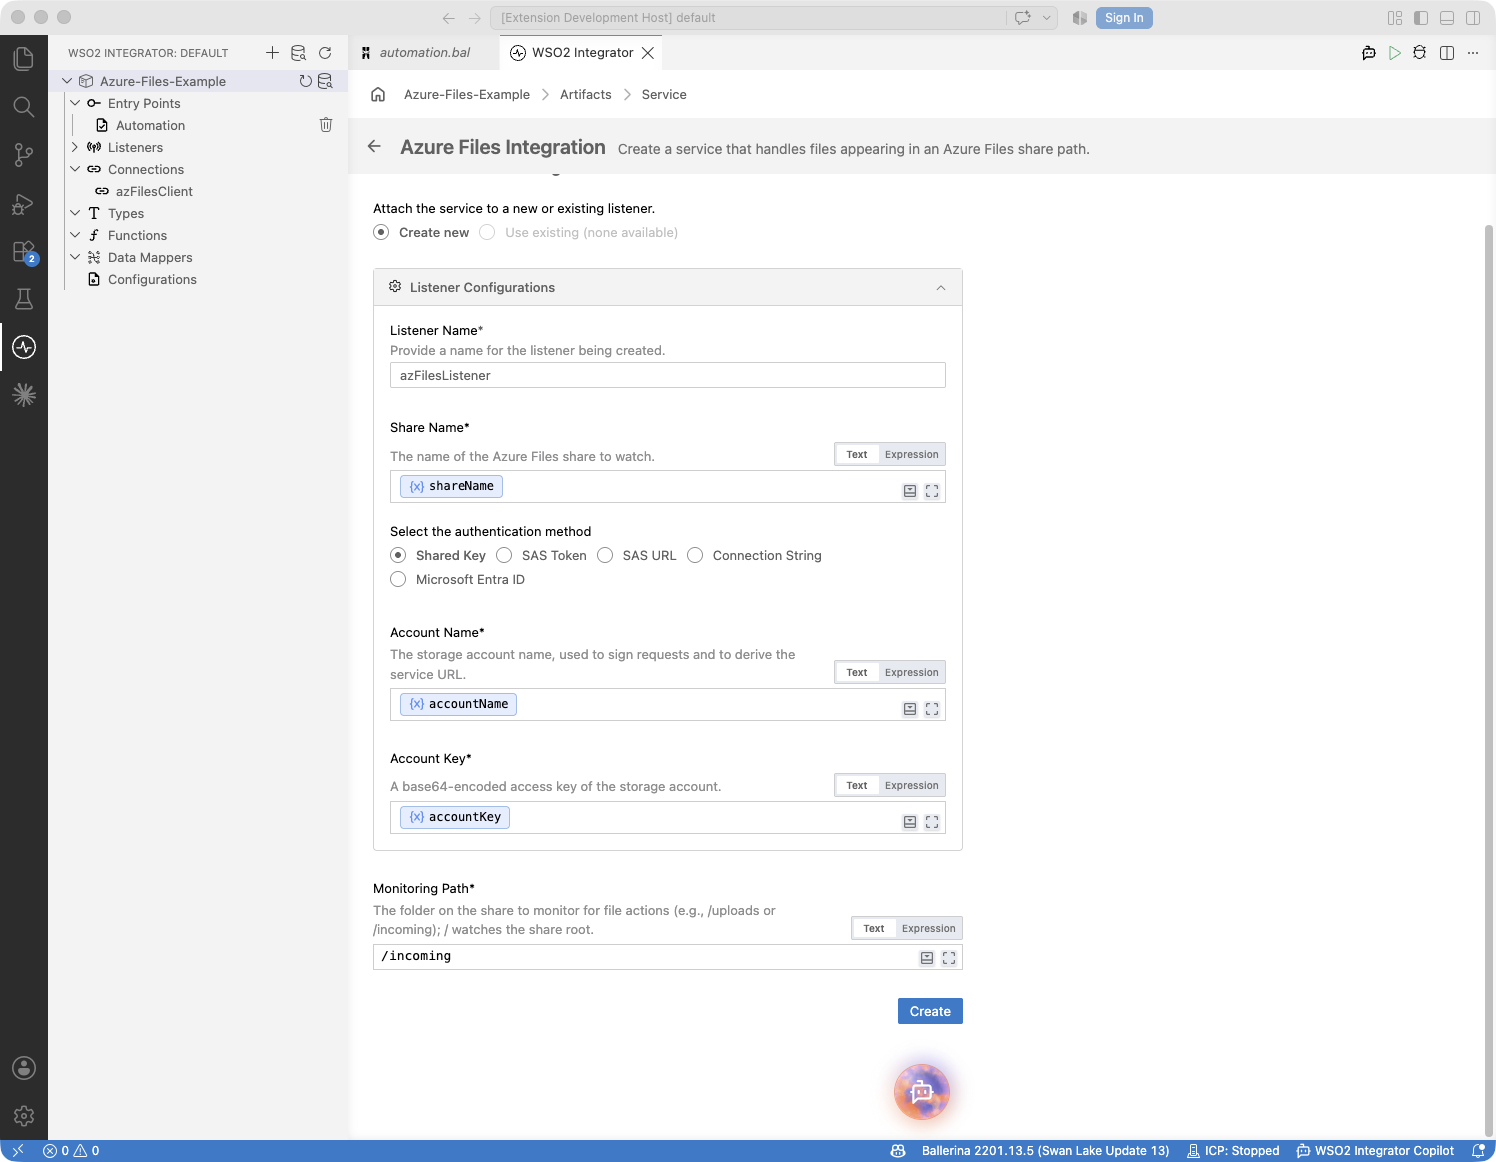
Task: Delete the Automation entry point
Action: pos(326,125)
